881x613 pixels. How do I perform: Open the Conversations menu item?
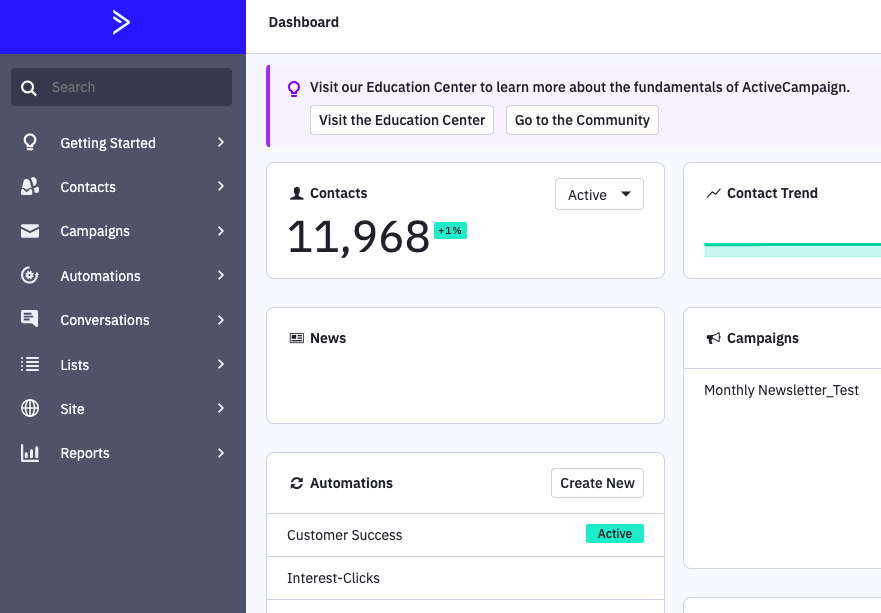pyautogui.click(x=105, y=320)
